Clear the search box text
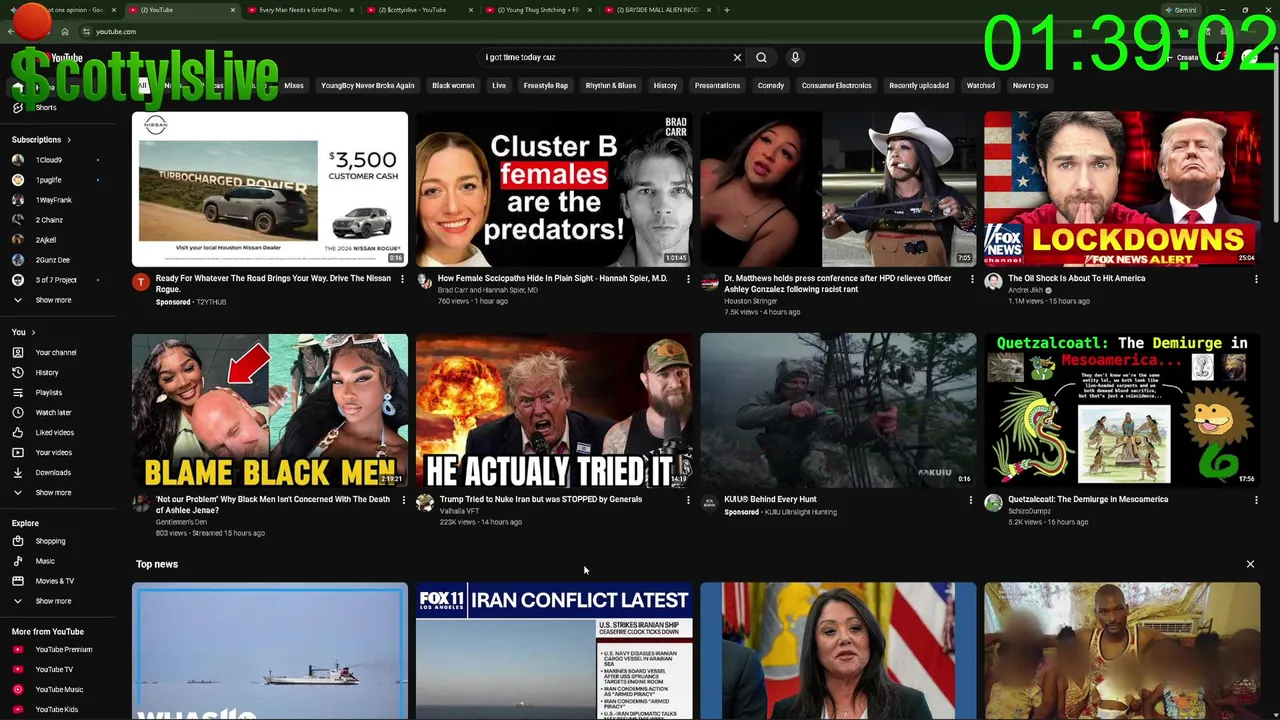1280x720 pixels. (737, 57)
